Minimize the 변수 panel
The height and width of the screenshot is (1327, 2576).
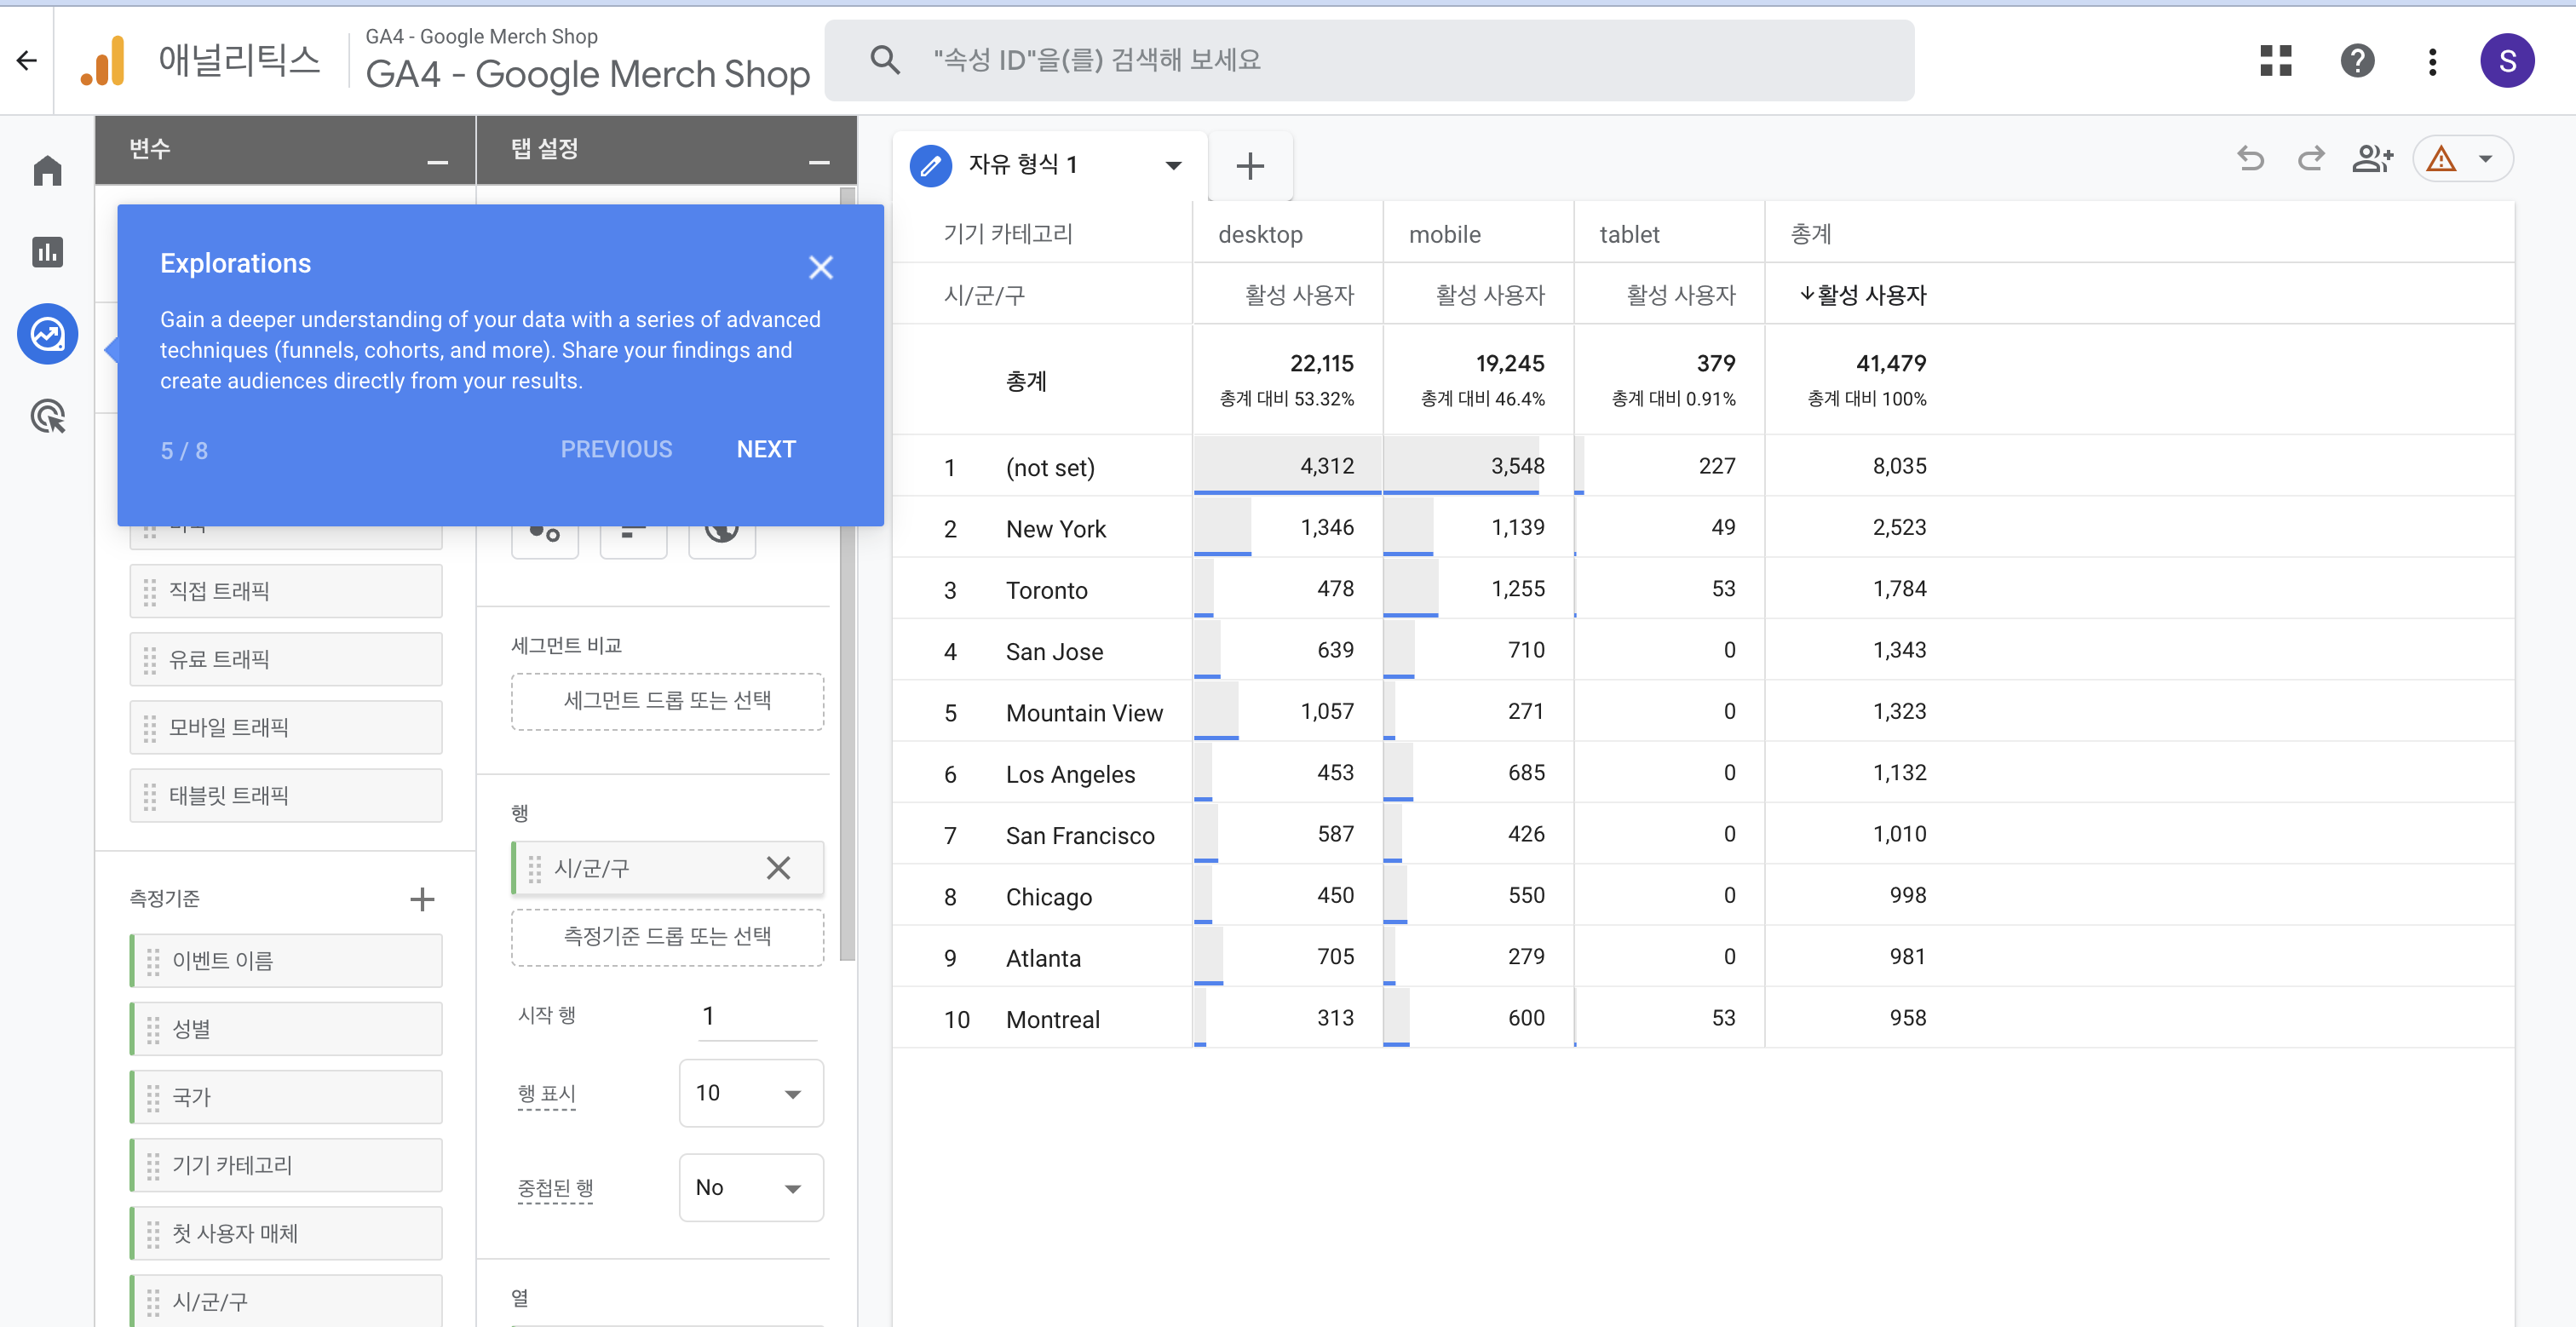tap(437, 162)
